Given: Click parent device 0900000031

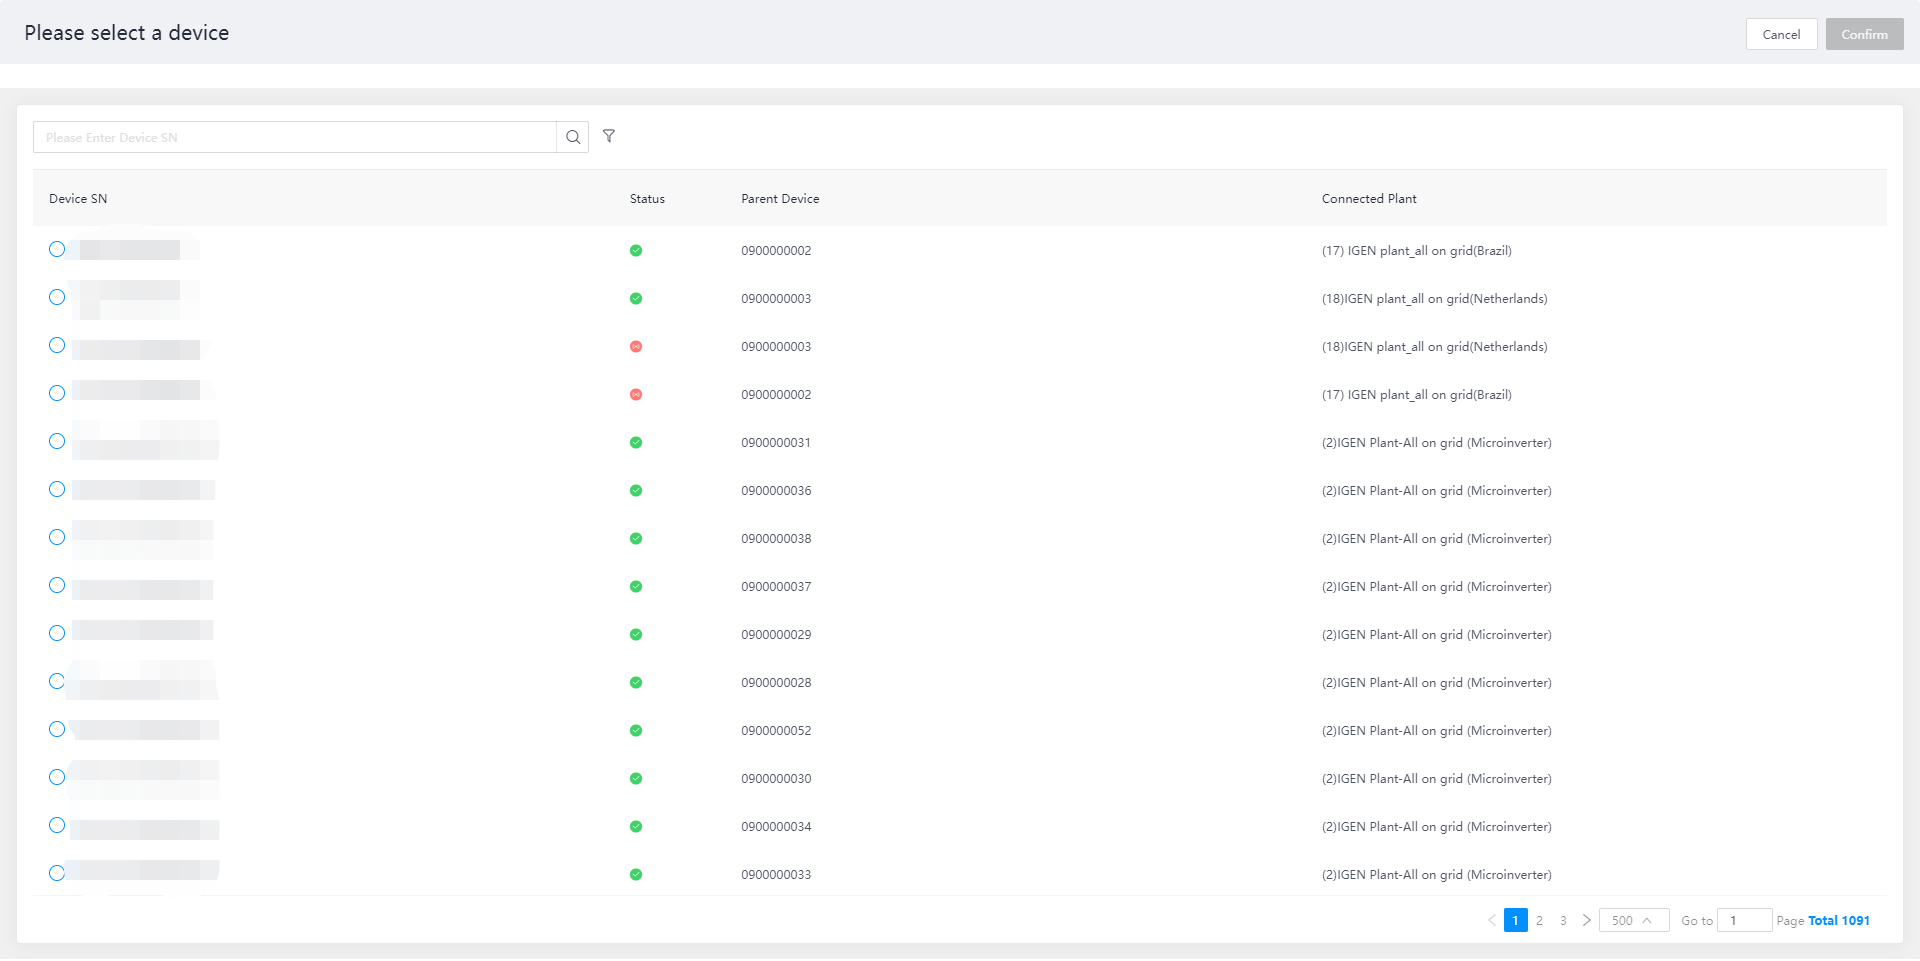Looking at the screenshot, I should tap(776, 443).
